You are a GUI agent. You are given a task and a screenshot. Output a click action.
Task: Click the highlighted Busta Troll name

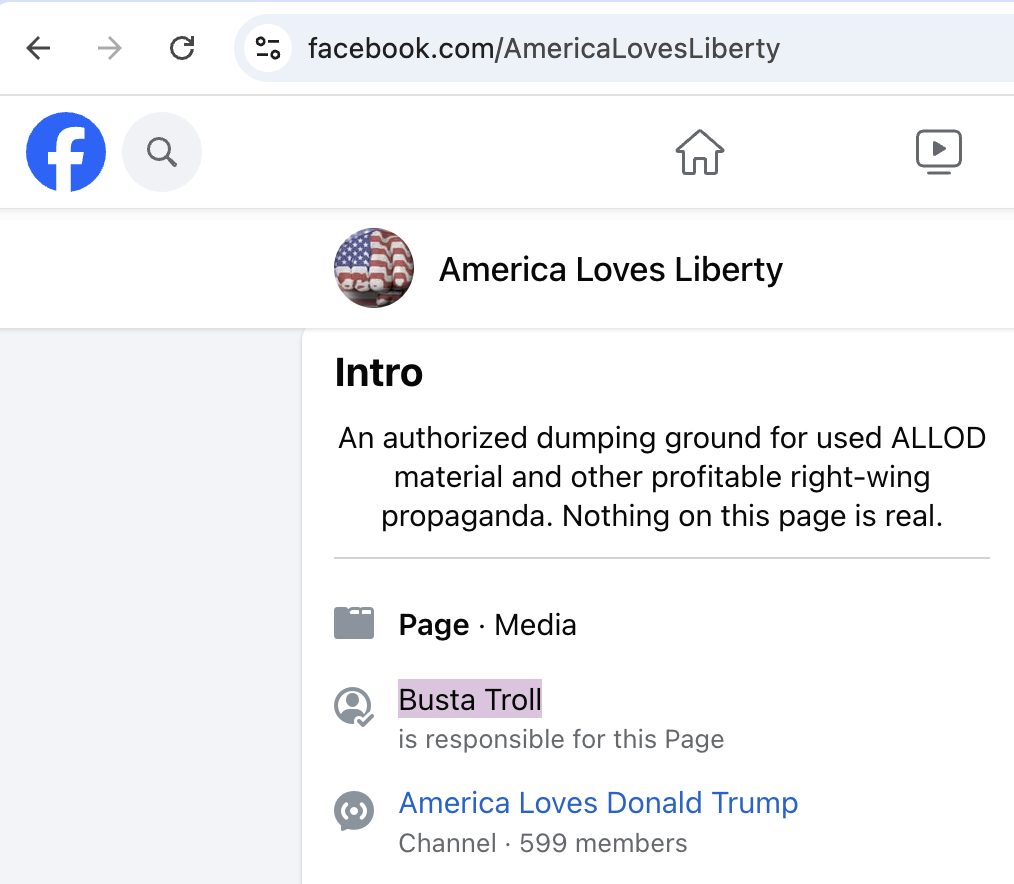coord(470,700)
